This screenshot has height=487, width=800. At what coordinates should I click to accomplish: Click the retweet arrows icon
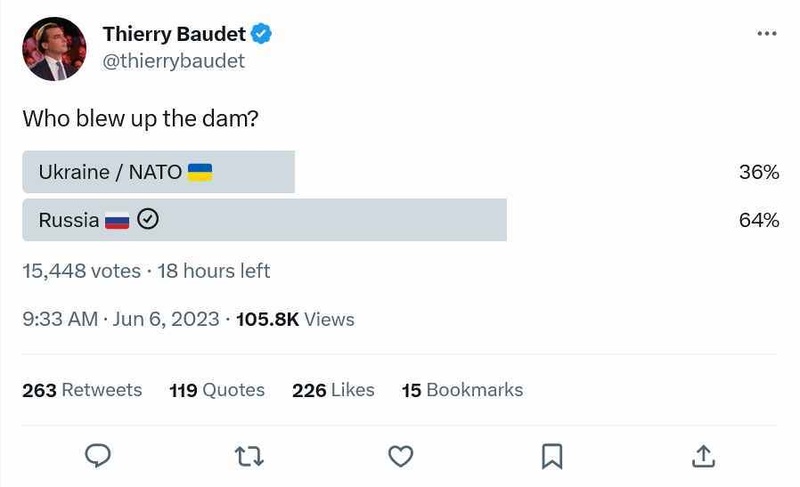[249, 456]
